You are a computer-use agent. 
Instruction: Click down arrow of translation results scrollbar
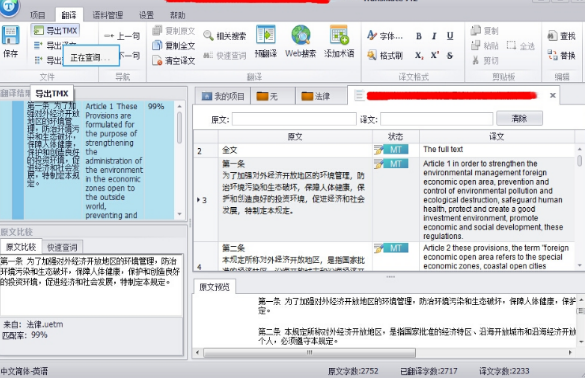(179, 214)
